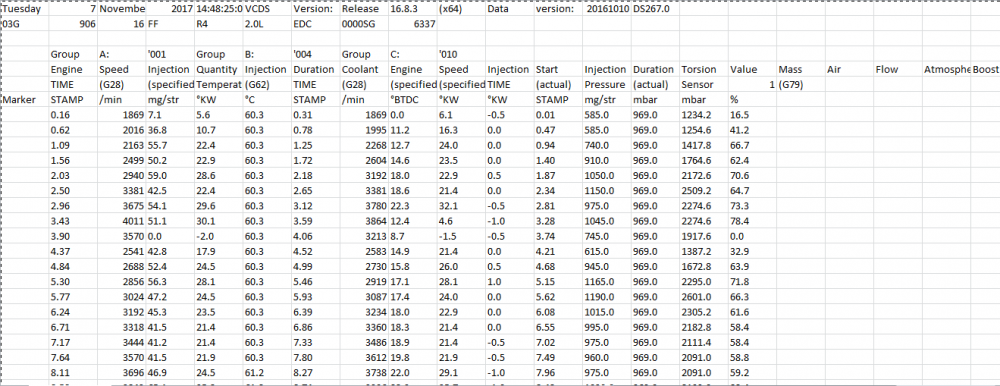The image size is (1000, 386).
Task: Select the DS267.0 data version cell
Action: [x=656, y=10]
